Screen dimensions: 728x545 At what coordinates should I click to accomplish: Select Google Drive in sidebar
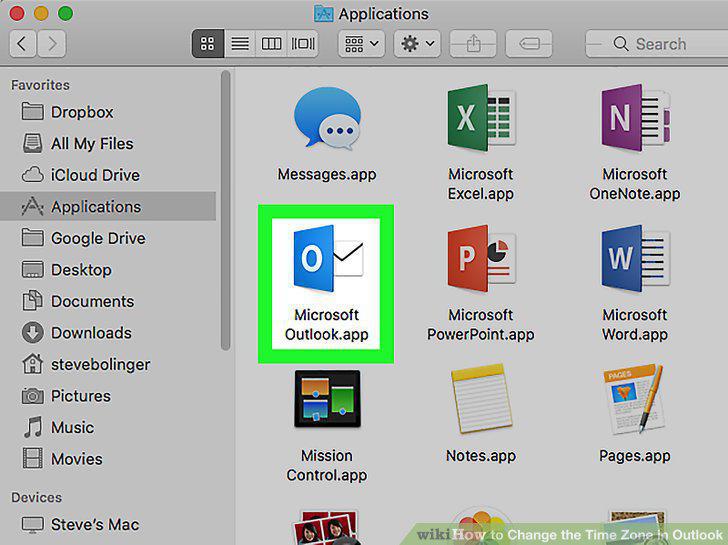pos(108,238)
